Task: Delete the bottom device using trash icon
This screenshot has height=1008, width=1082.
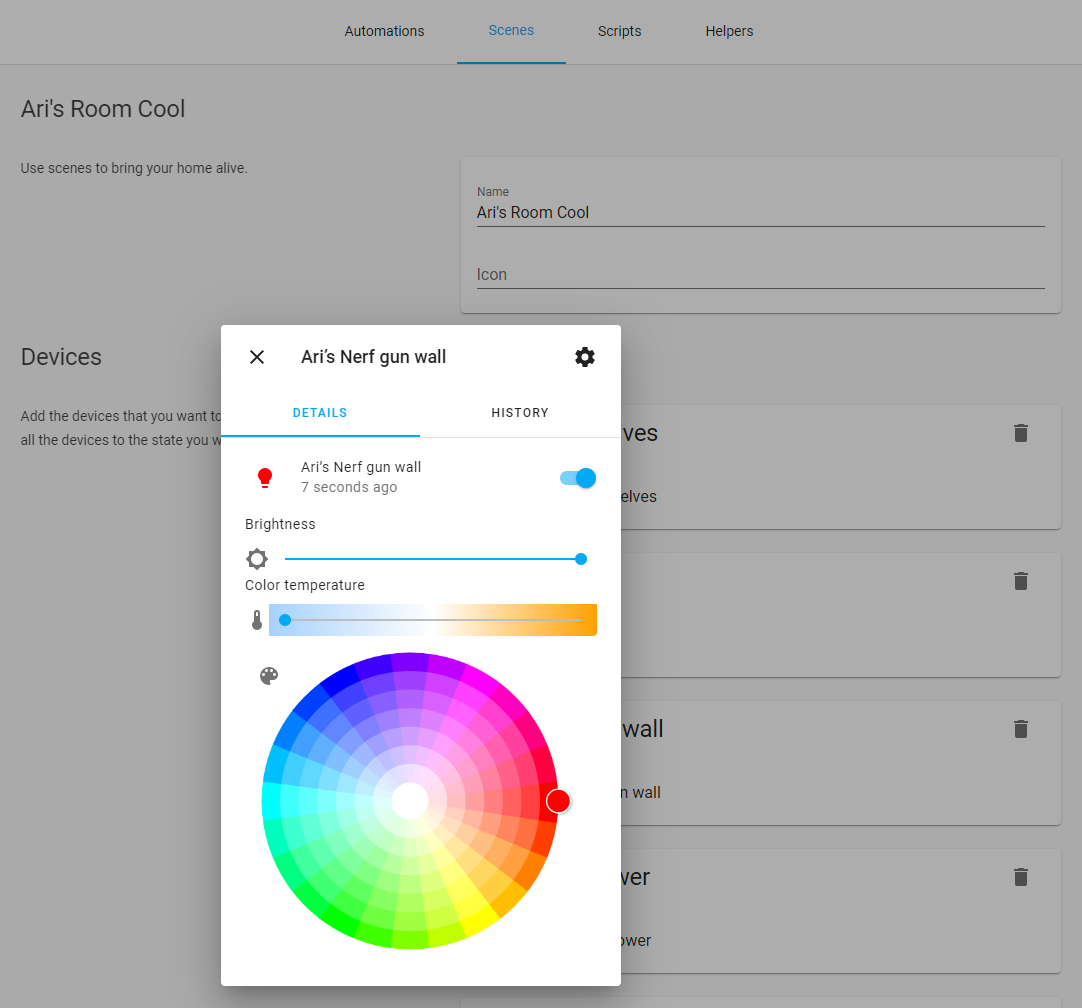Action: [x=1020, y=877]
